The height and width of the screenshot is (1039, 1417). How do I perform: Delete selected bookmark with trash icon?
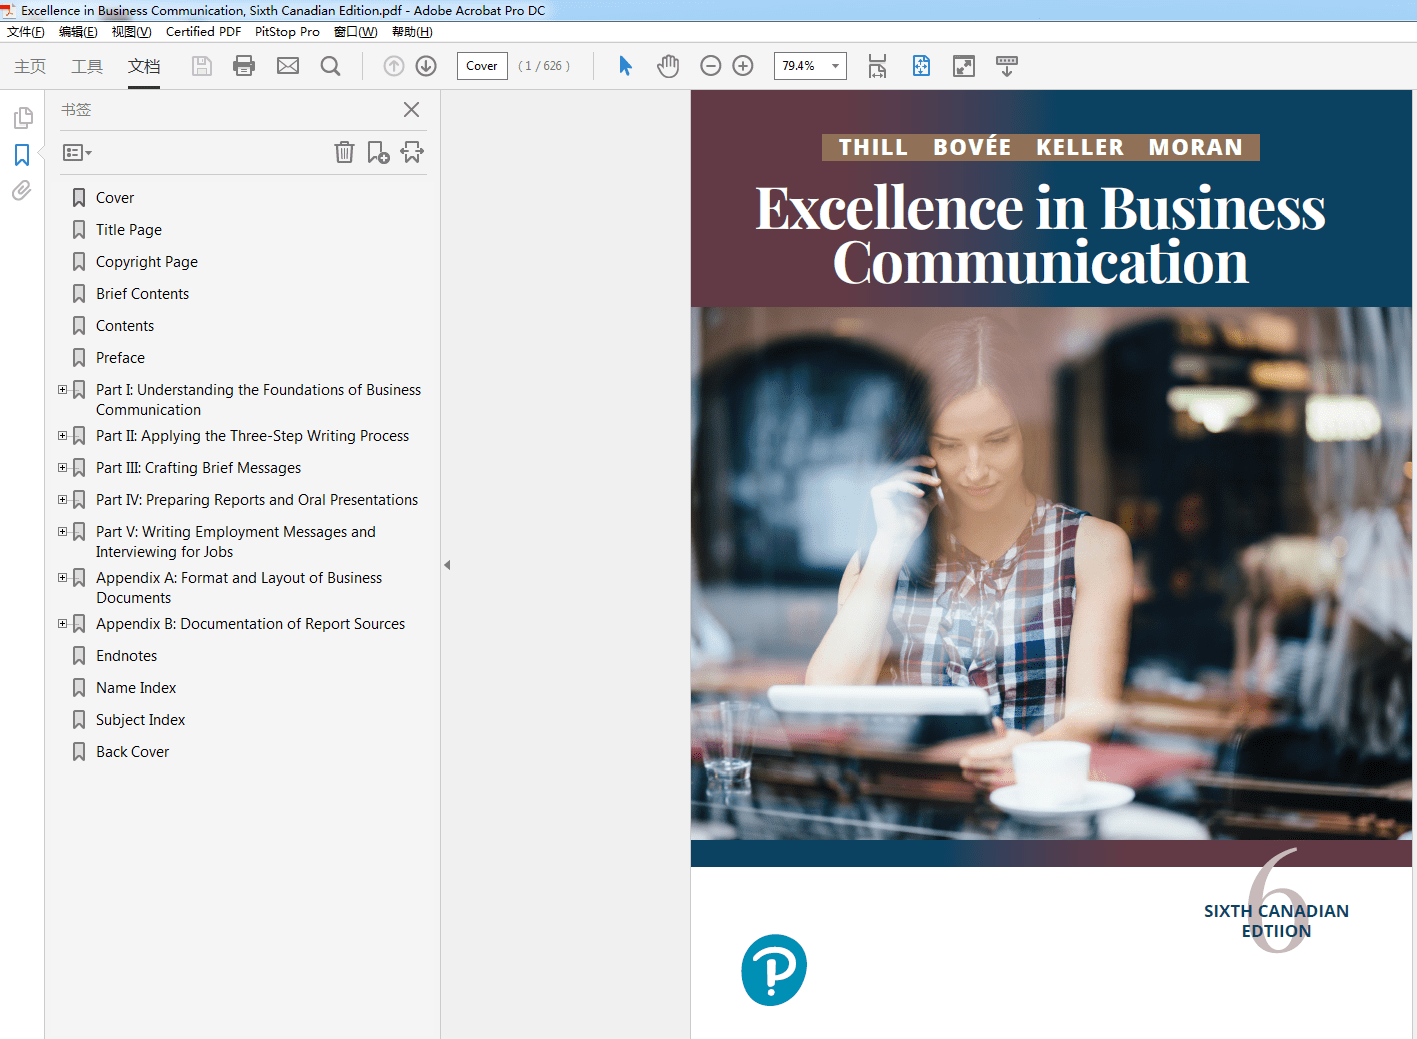click(344, 152)
